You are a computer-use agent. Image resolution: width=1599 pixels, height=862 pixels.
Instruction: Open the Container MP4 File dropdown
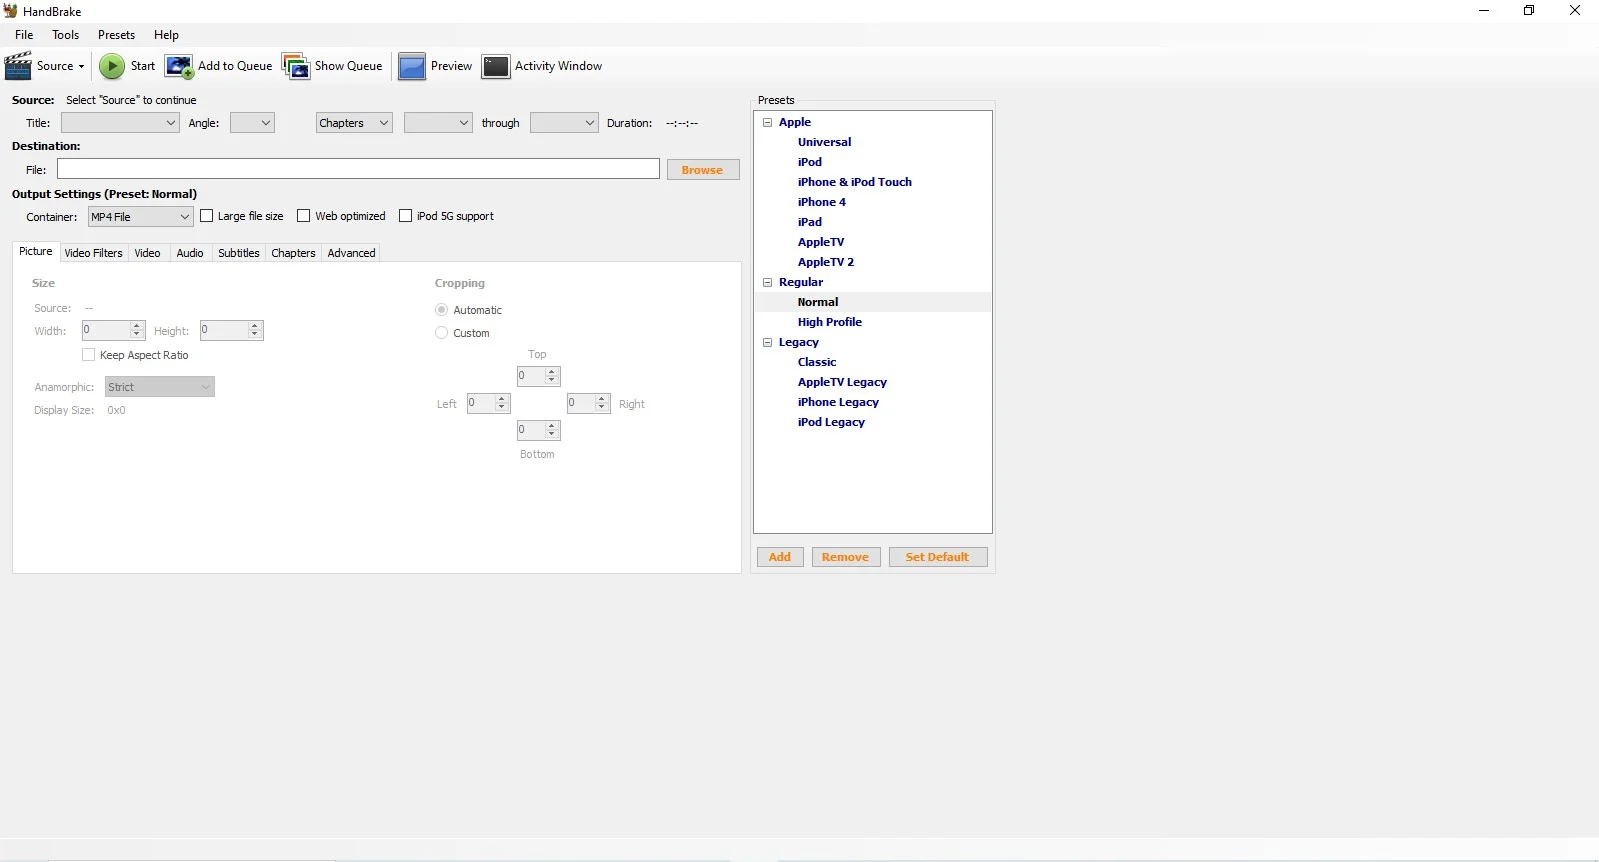coord(140,217)
